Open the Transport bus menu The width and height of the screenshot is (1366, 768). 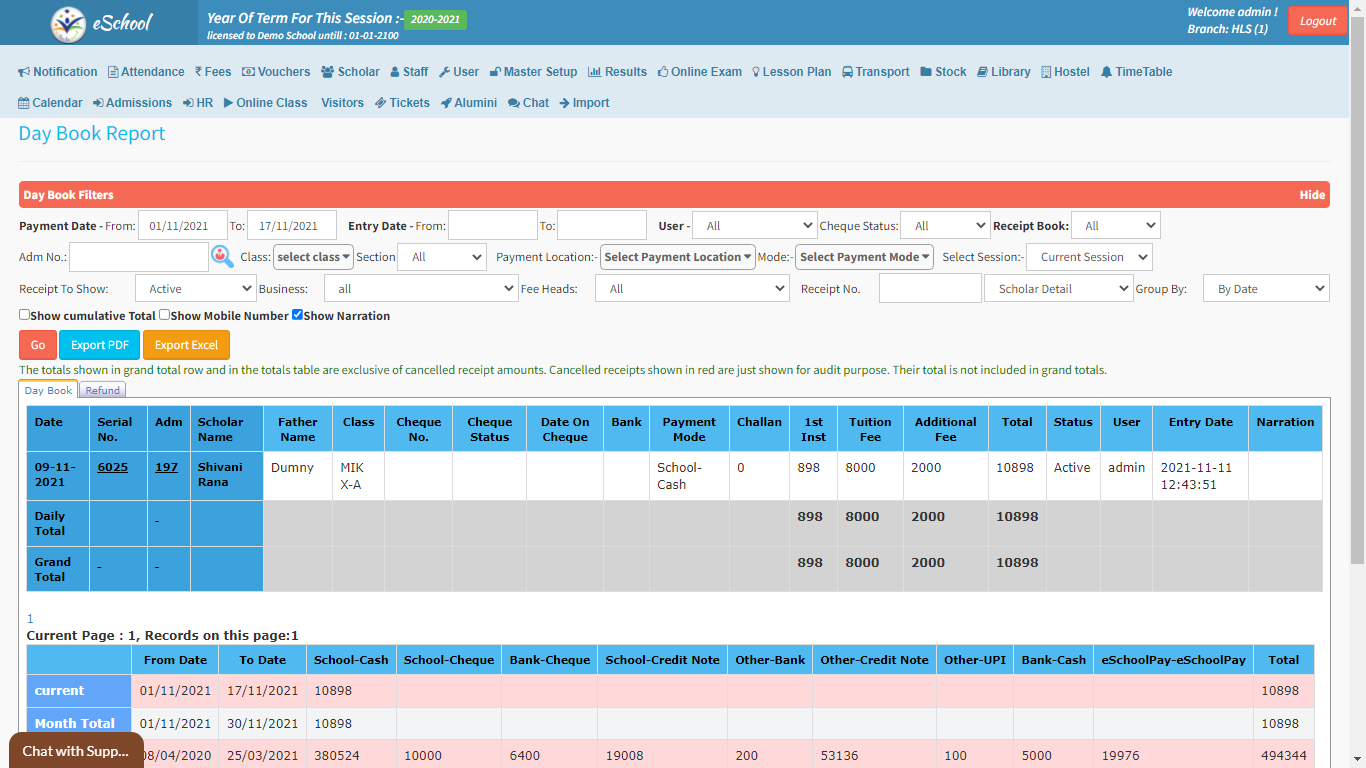click(875, 72)
